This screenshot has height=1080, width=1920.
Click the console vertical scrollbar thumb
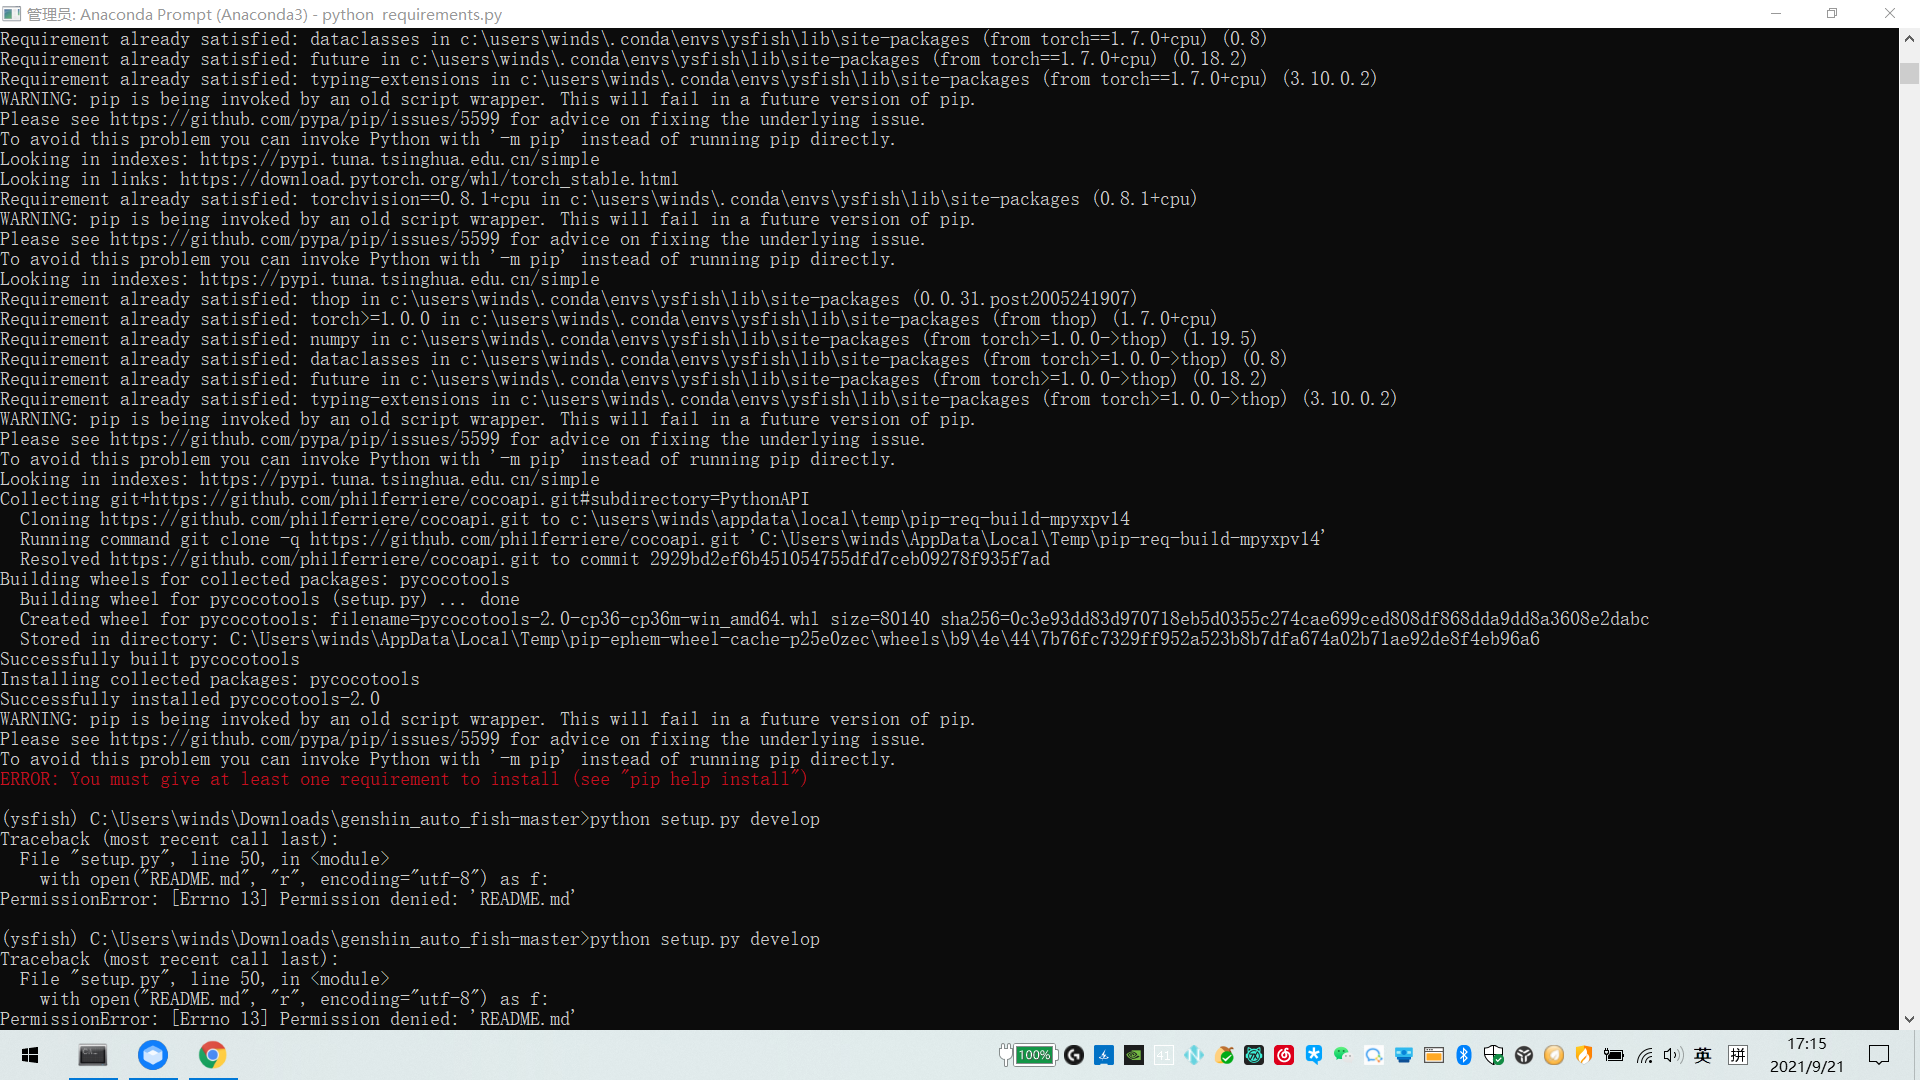pyautogui.click(x=1909, y=74)
